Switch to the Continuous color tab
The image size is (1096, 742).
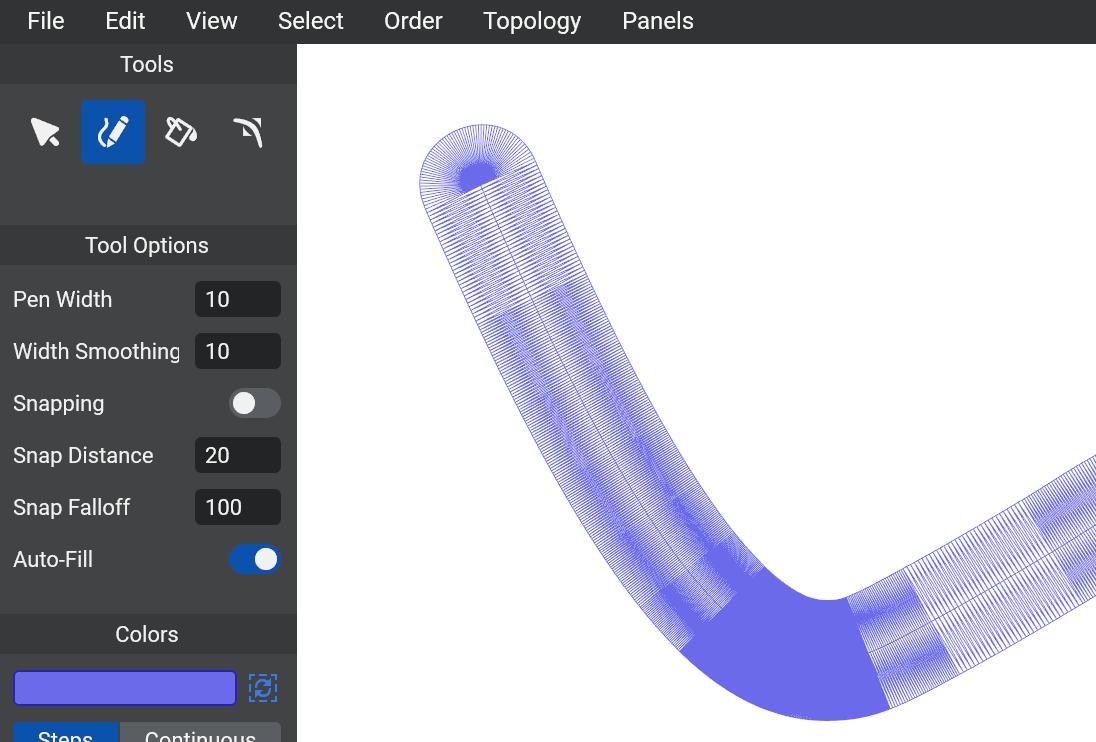coord(200,732)
